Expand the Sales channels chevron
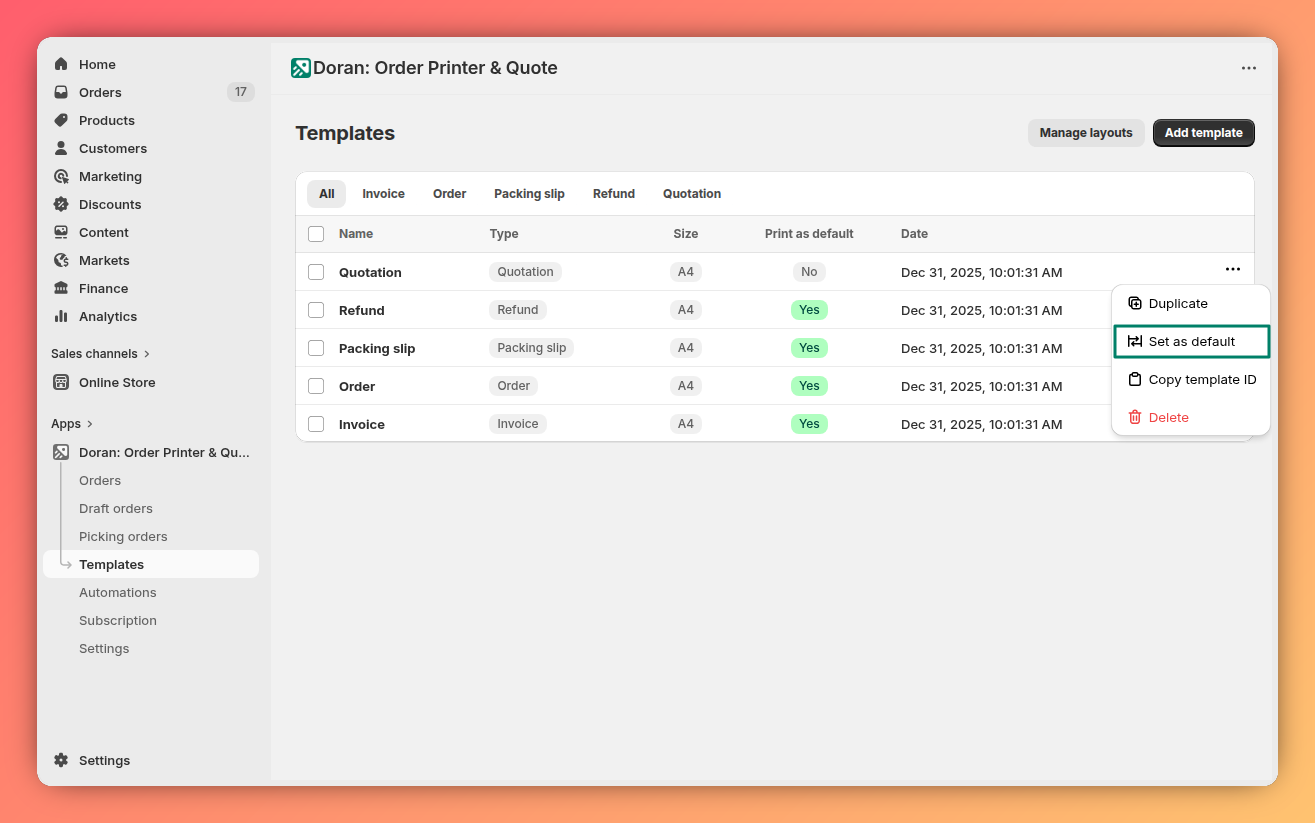 coord(147,354)
